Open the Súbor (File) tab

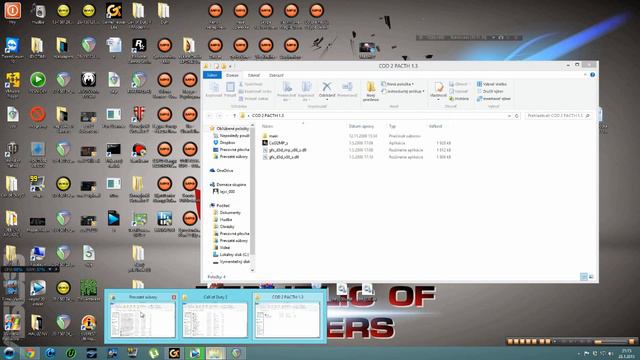pyautogui.click(x=212, y=75)
